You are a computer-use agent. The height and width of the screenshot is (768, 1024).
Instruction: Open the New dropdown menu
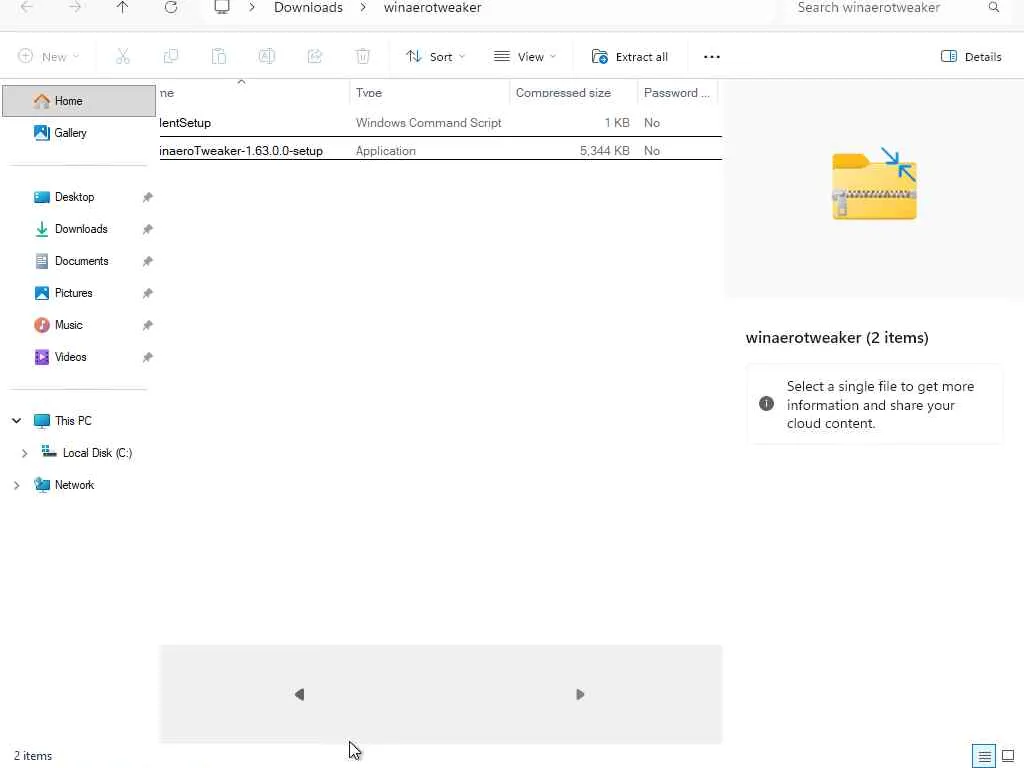point(49,57)
